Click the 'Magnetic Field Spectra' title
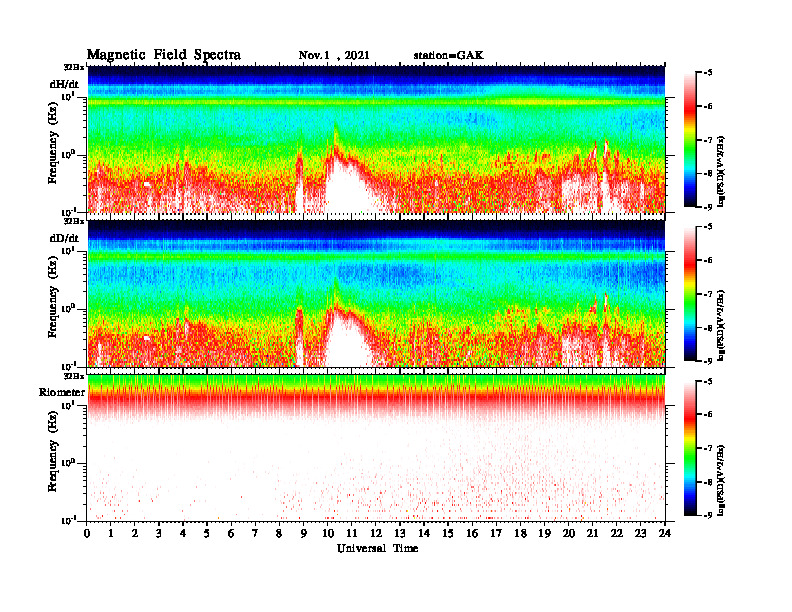Screen dimensions: 792x612 coord(164,55)
